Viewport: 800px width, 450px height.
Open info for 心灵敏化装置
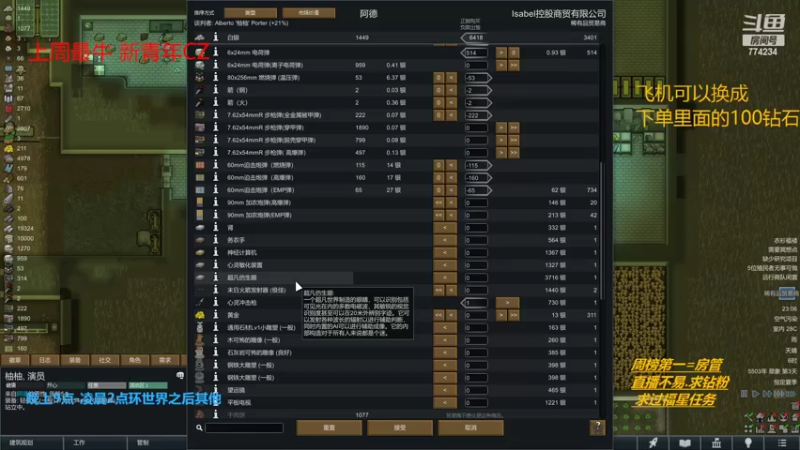(215, 265)
